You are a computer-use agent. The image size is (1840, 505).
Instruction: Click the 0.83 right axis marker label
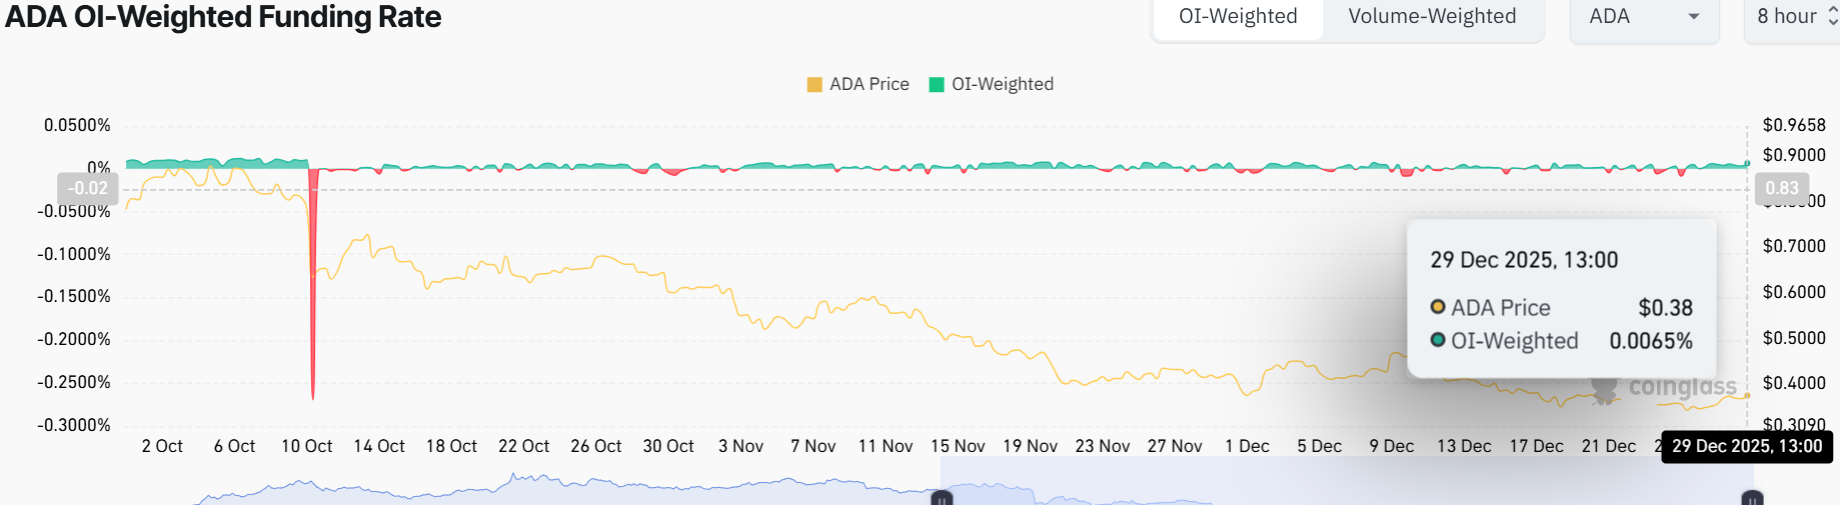(x=1781, y=188)
